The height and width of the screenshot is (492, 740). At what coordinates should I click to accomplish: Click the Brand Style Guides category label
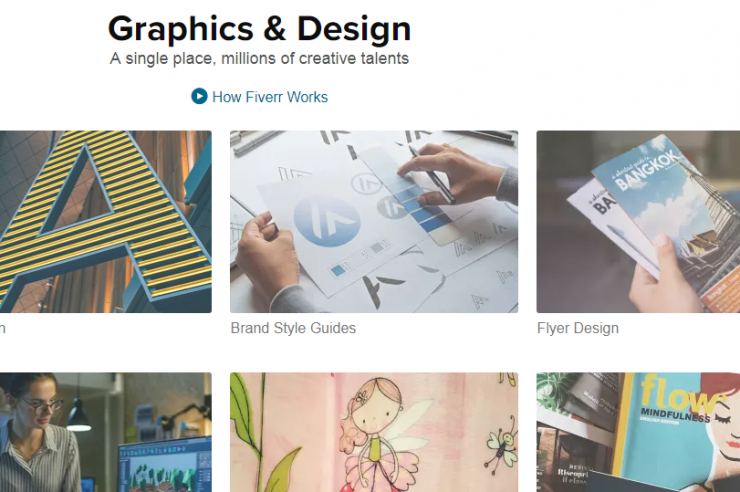coord(293,328)
